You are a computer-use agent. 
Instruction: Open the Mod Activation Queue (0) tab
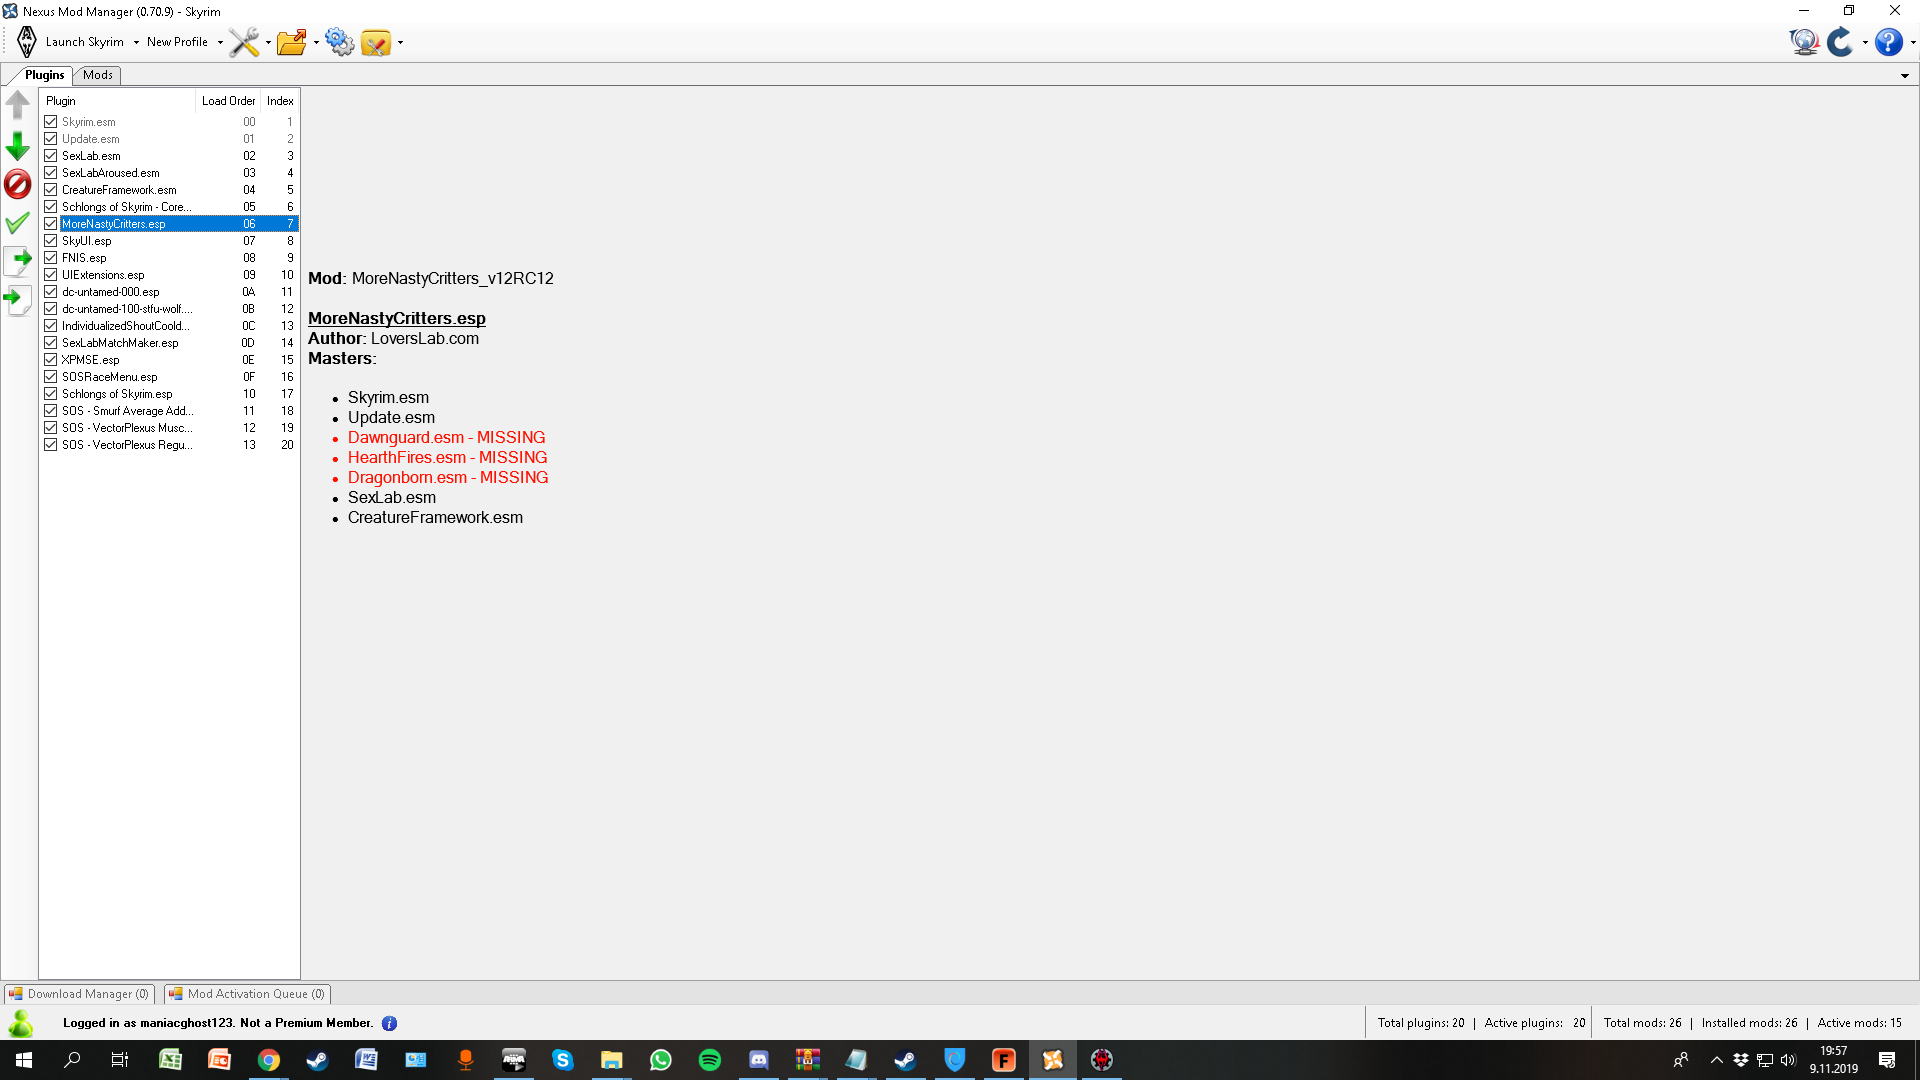pos(247,994)
